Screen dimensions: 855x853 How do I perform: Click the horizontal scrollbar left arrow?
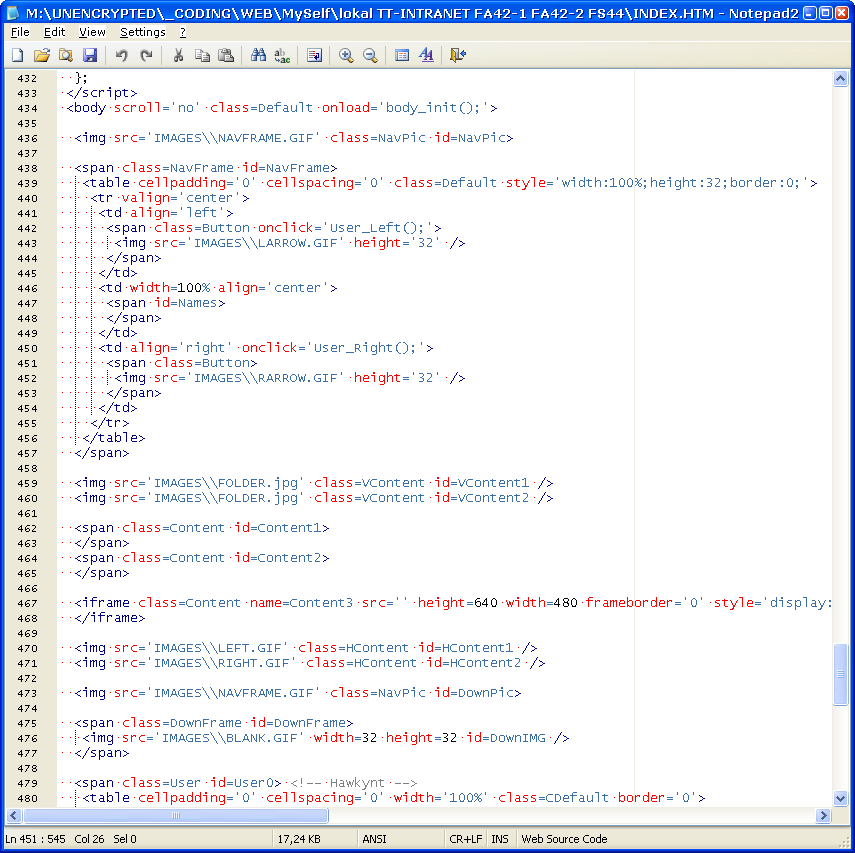click(14, 815)
